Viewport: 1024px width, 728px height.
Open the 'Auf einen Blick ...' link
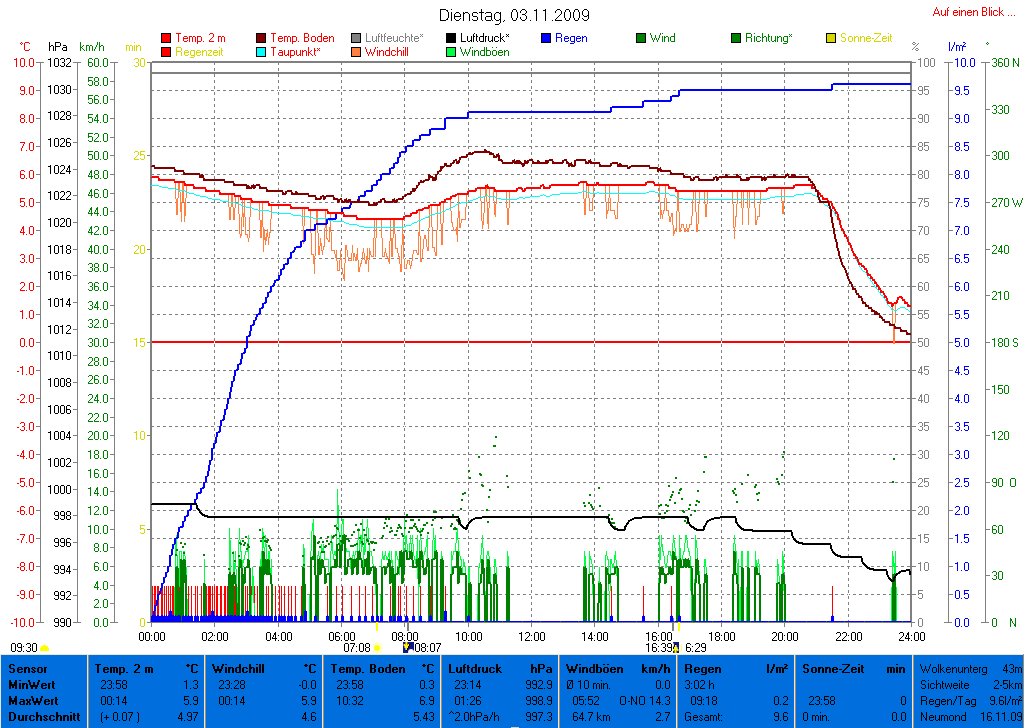[967, 12]
